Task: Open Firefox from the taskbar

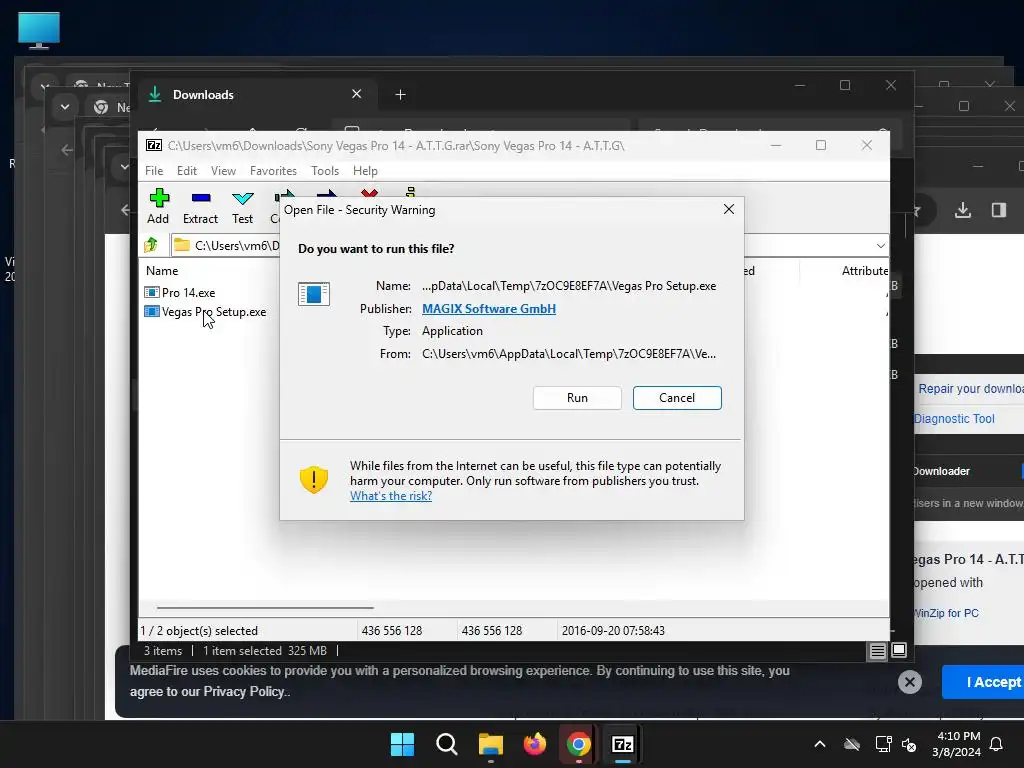Action: [535, 744]
